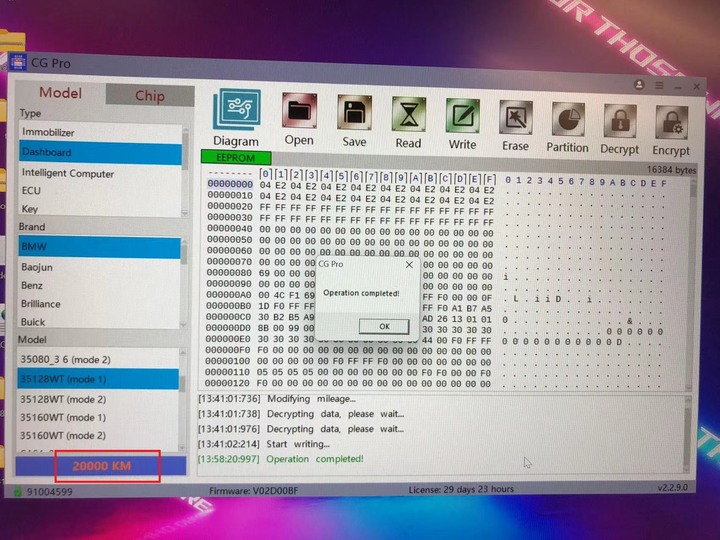The image size is (720, 540).
Task: Click hex column header [F]
Action: (x=490, y=178)
